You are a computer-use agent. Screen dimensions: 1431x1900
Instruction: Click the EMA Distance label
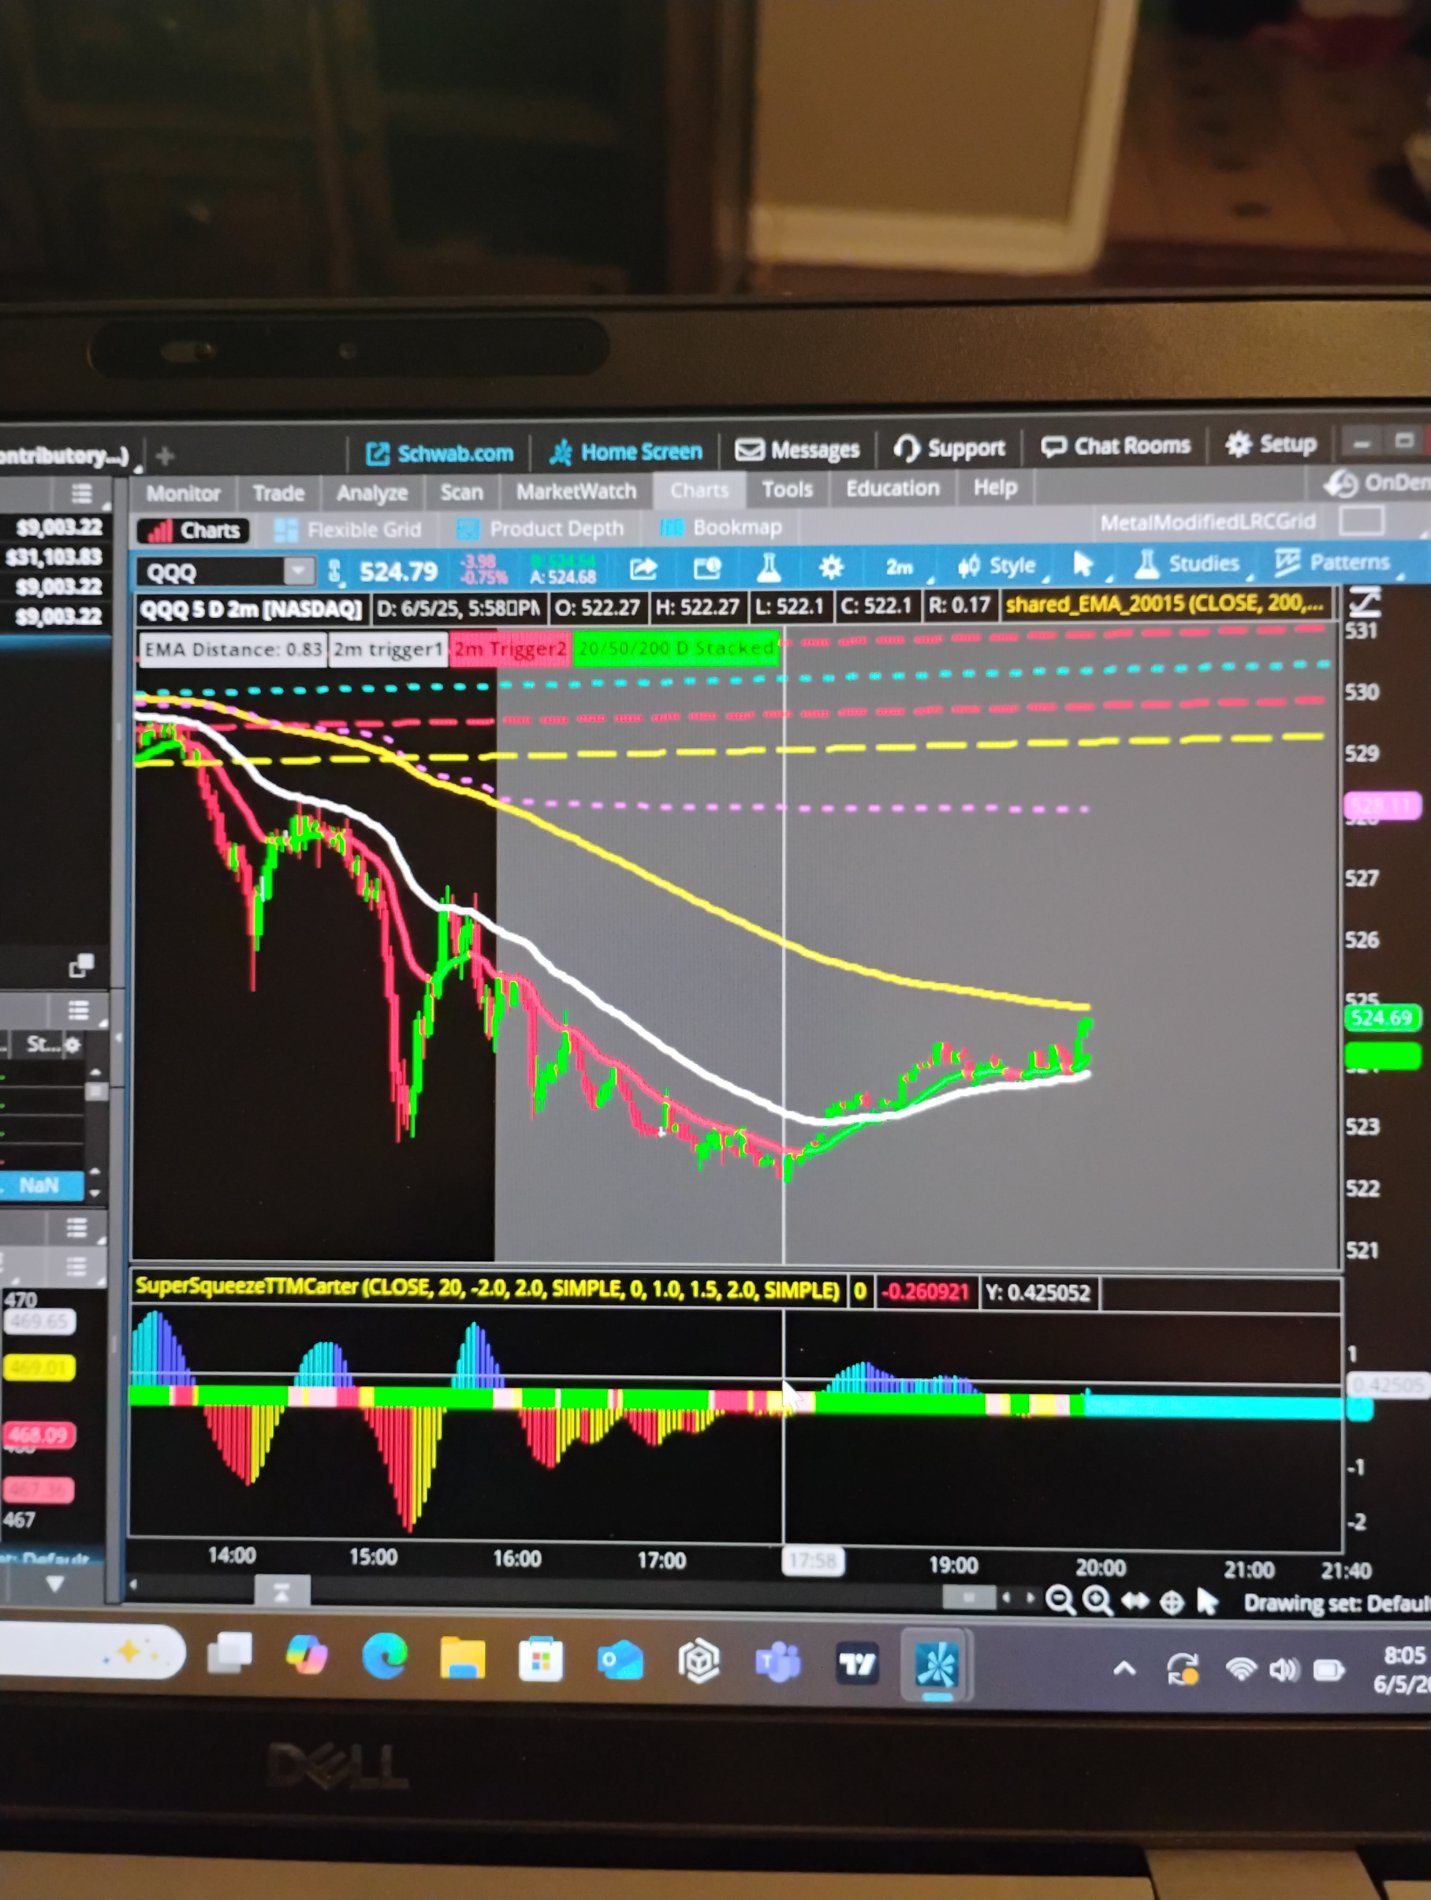[232, 650]
